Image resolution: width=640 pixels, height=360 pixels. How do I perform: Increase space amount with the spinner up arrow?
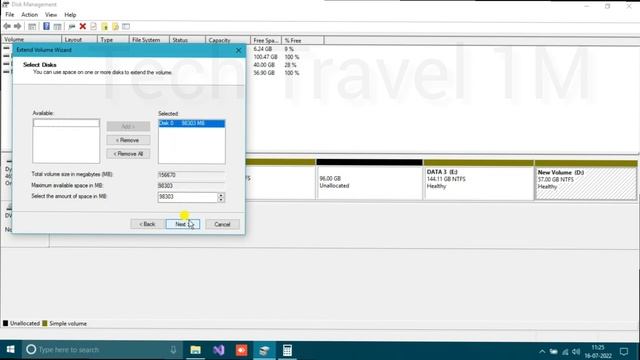click(x=221, y=195)
